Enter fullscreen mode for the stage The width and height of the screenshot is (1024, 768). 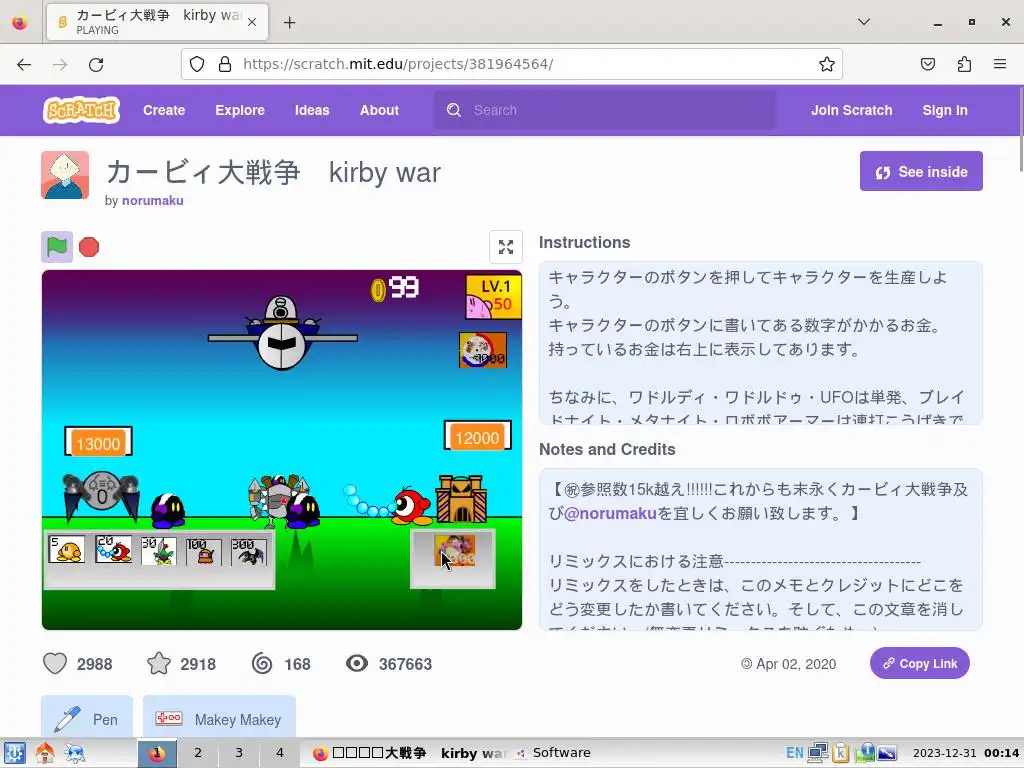[x=506, y=247]
